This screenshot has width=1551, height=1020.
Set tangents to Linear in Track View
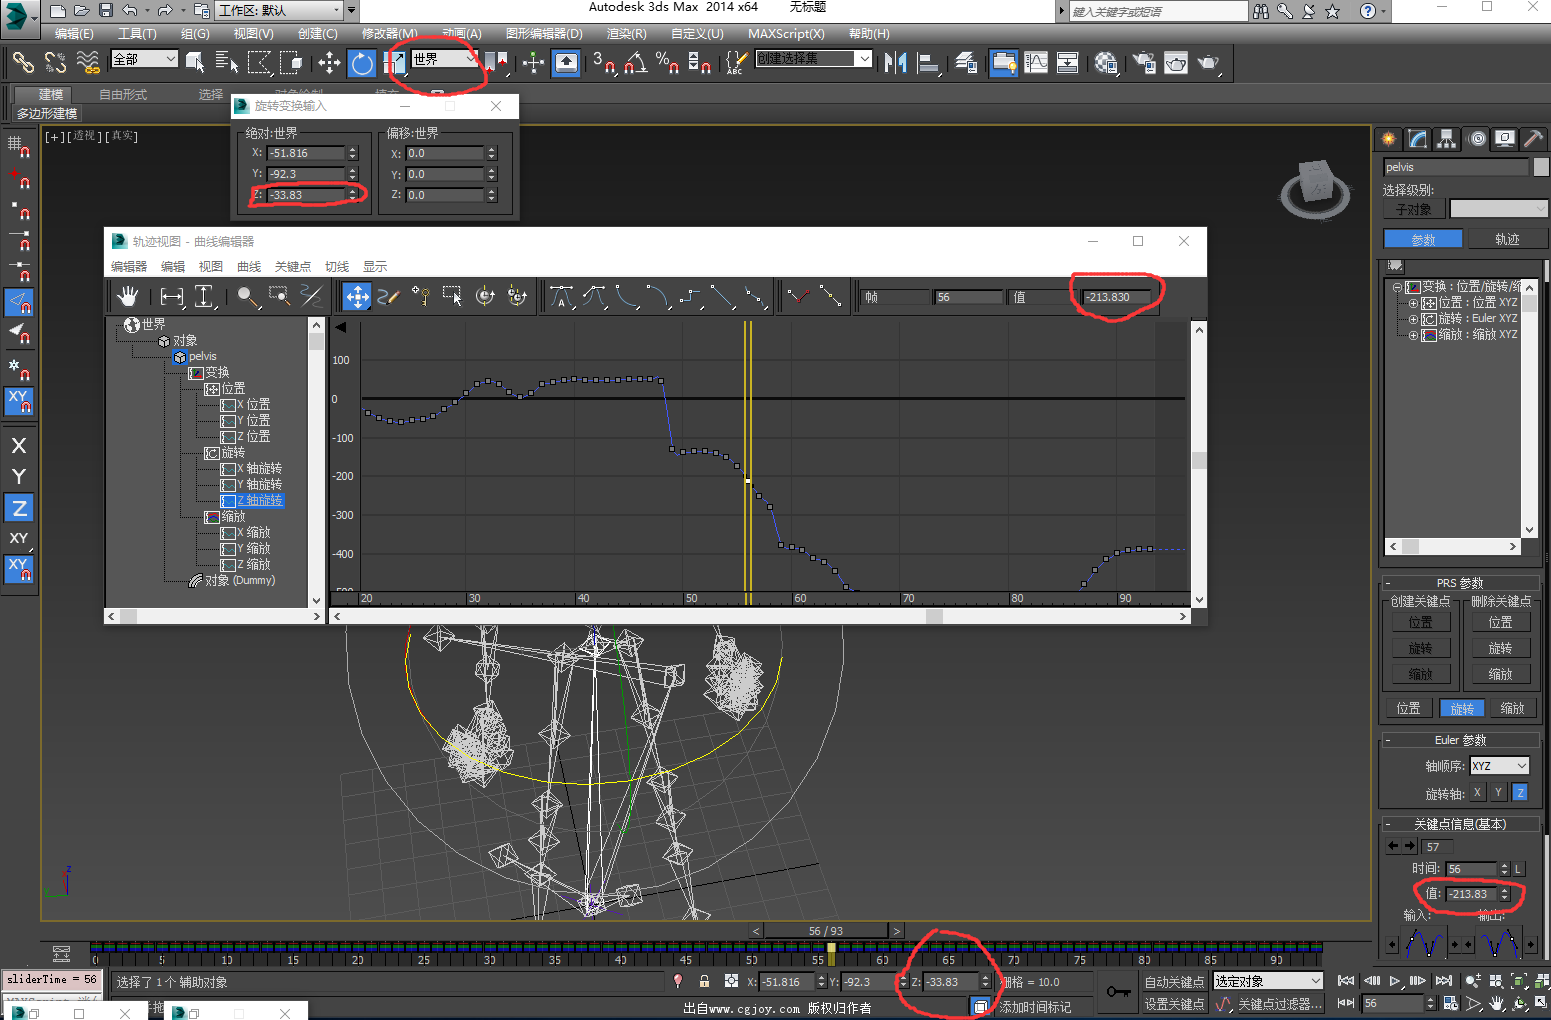pos(722,296)
